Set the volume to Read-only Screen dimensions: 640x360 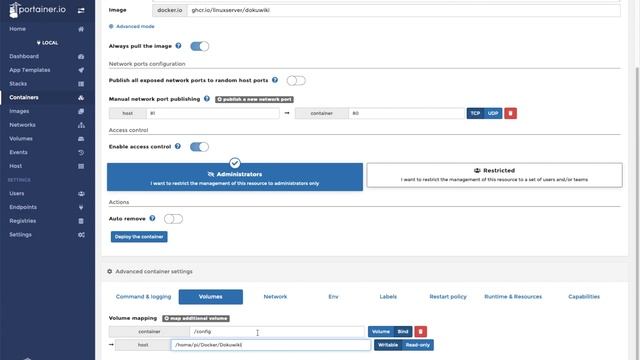tap(418, 345)
